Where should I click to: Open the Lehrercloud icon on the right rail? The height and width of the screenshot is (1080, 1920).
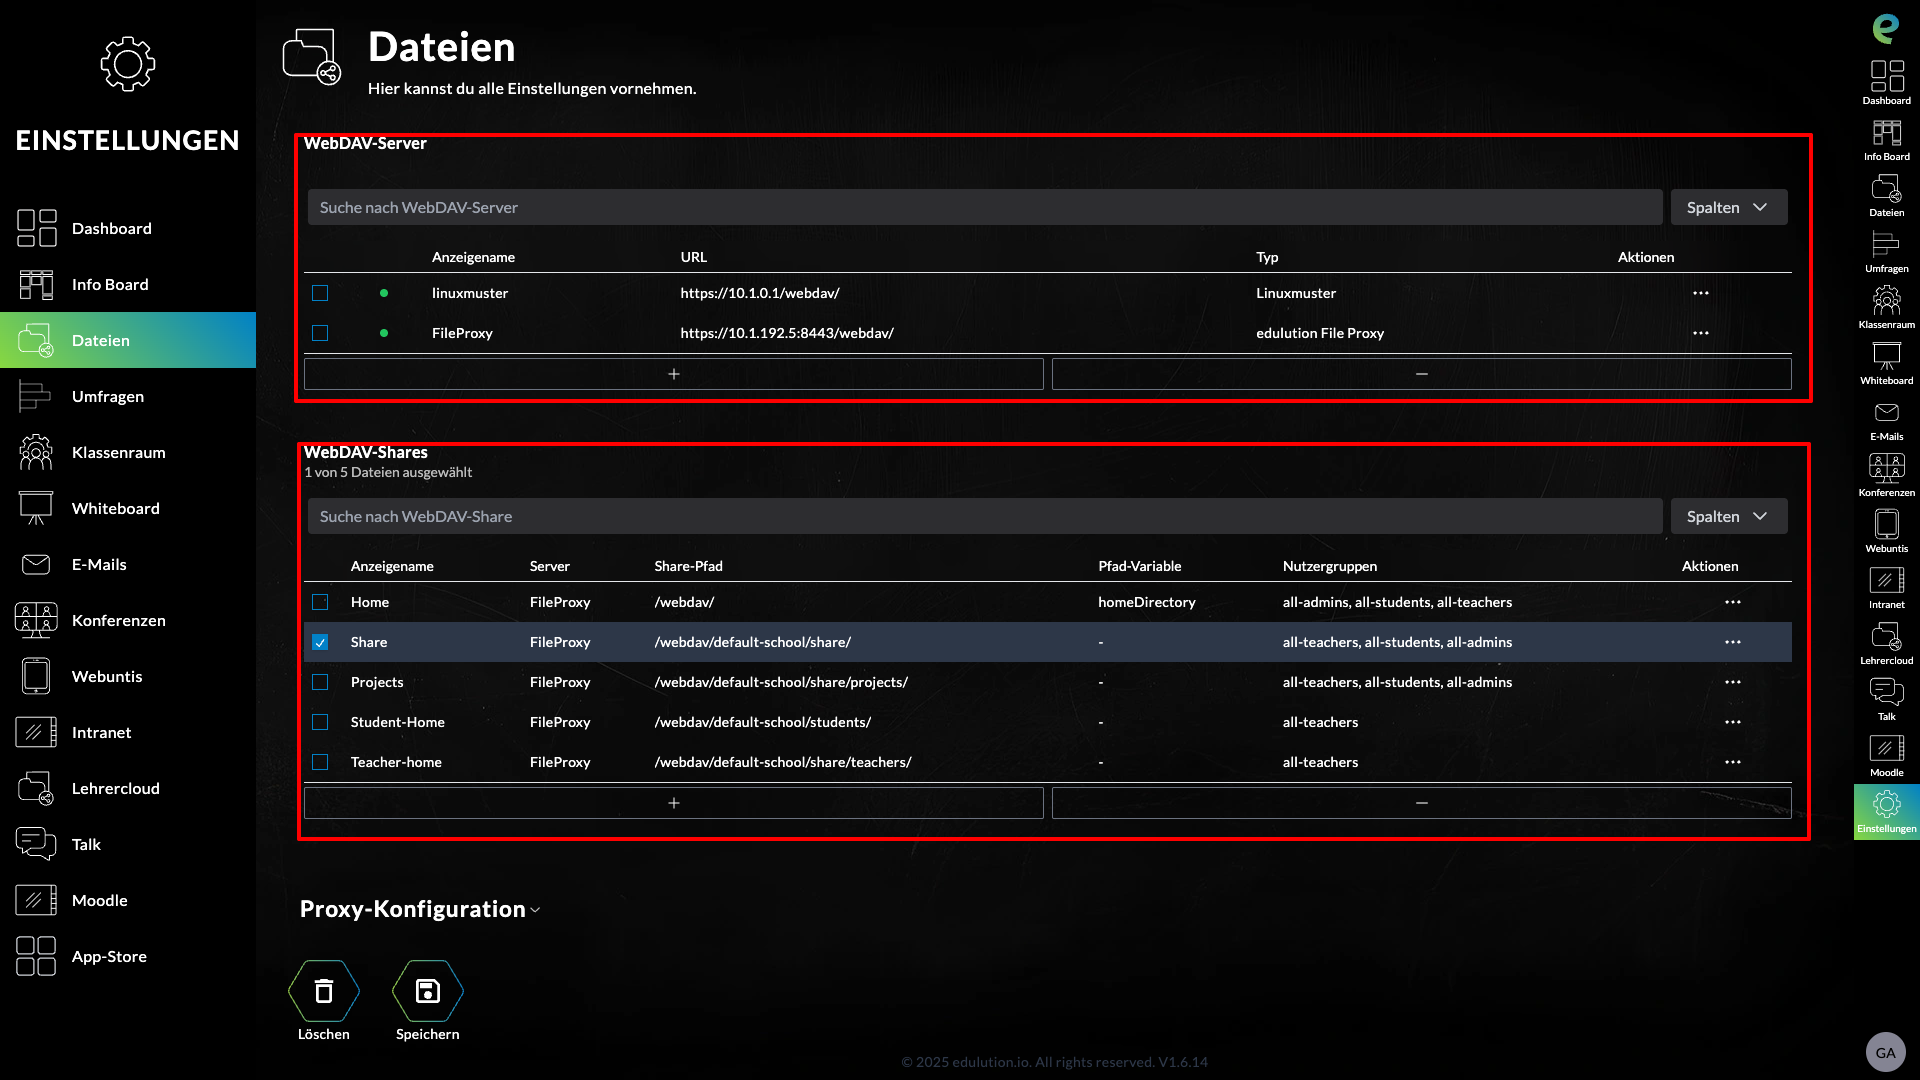point(1886,636)
